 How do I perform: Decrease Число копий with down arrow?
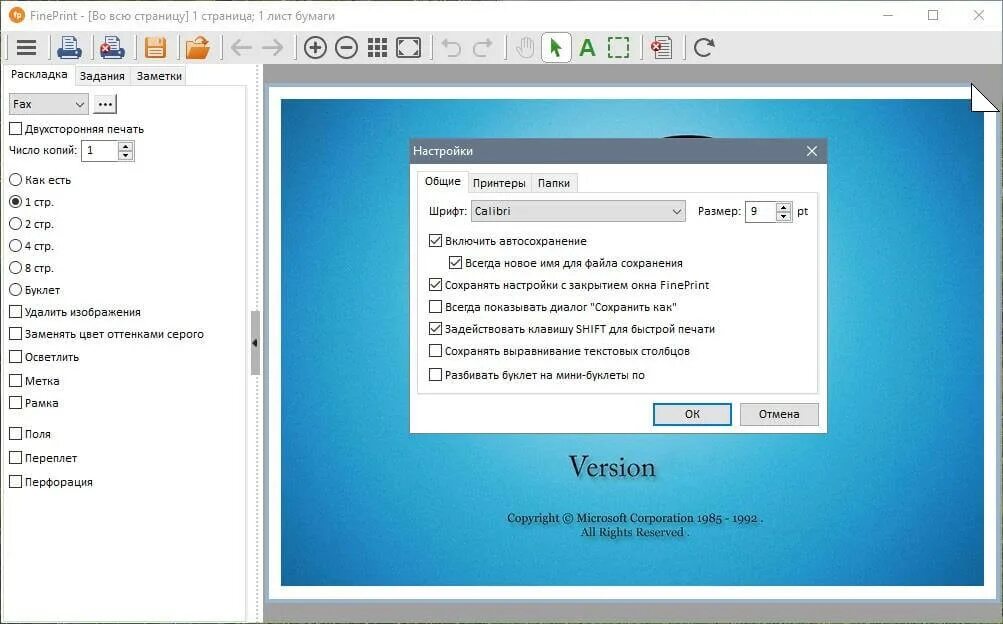[x=126, y=155]
